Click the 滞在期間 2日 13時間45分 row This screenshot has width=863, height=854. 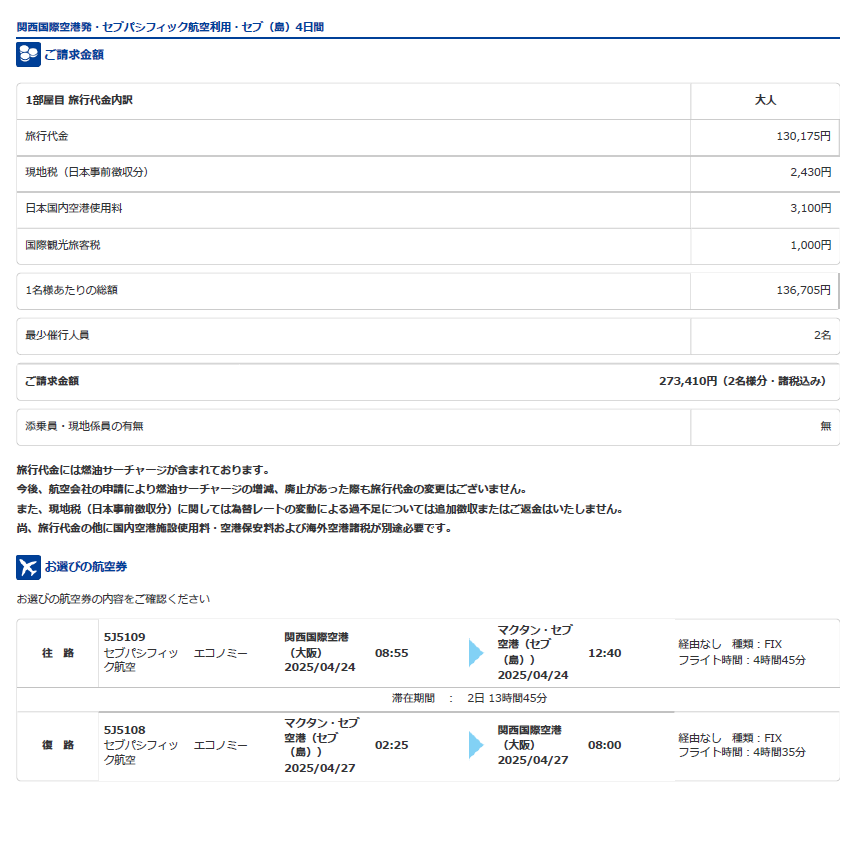point(469,698)
